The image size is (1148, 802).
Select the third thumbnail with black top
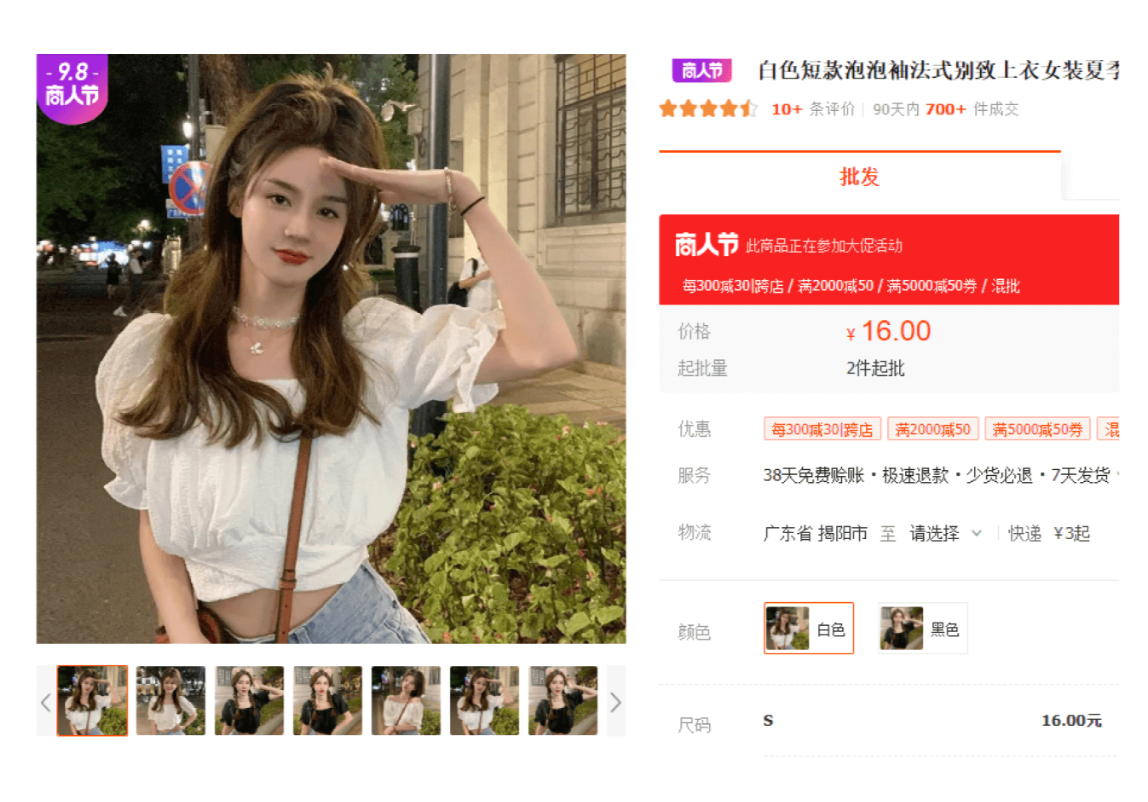249,701
